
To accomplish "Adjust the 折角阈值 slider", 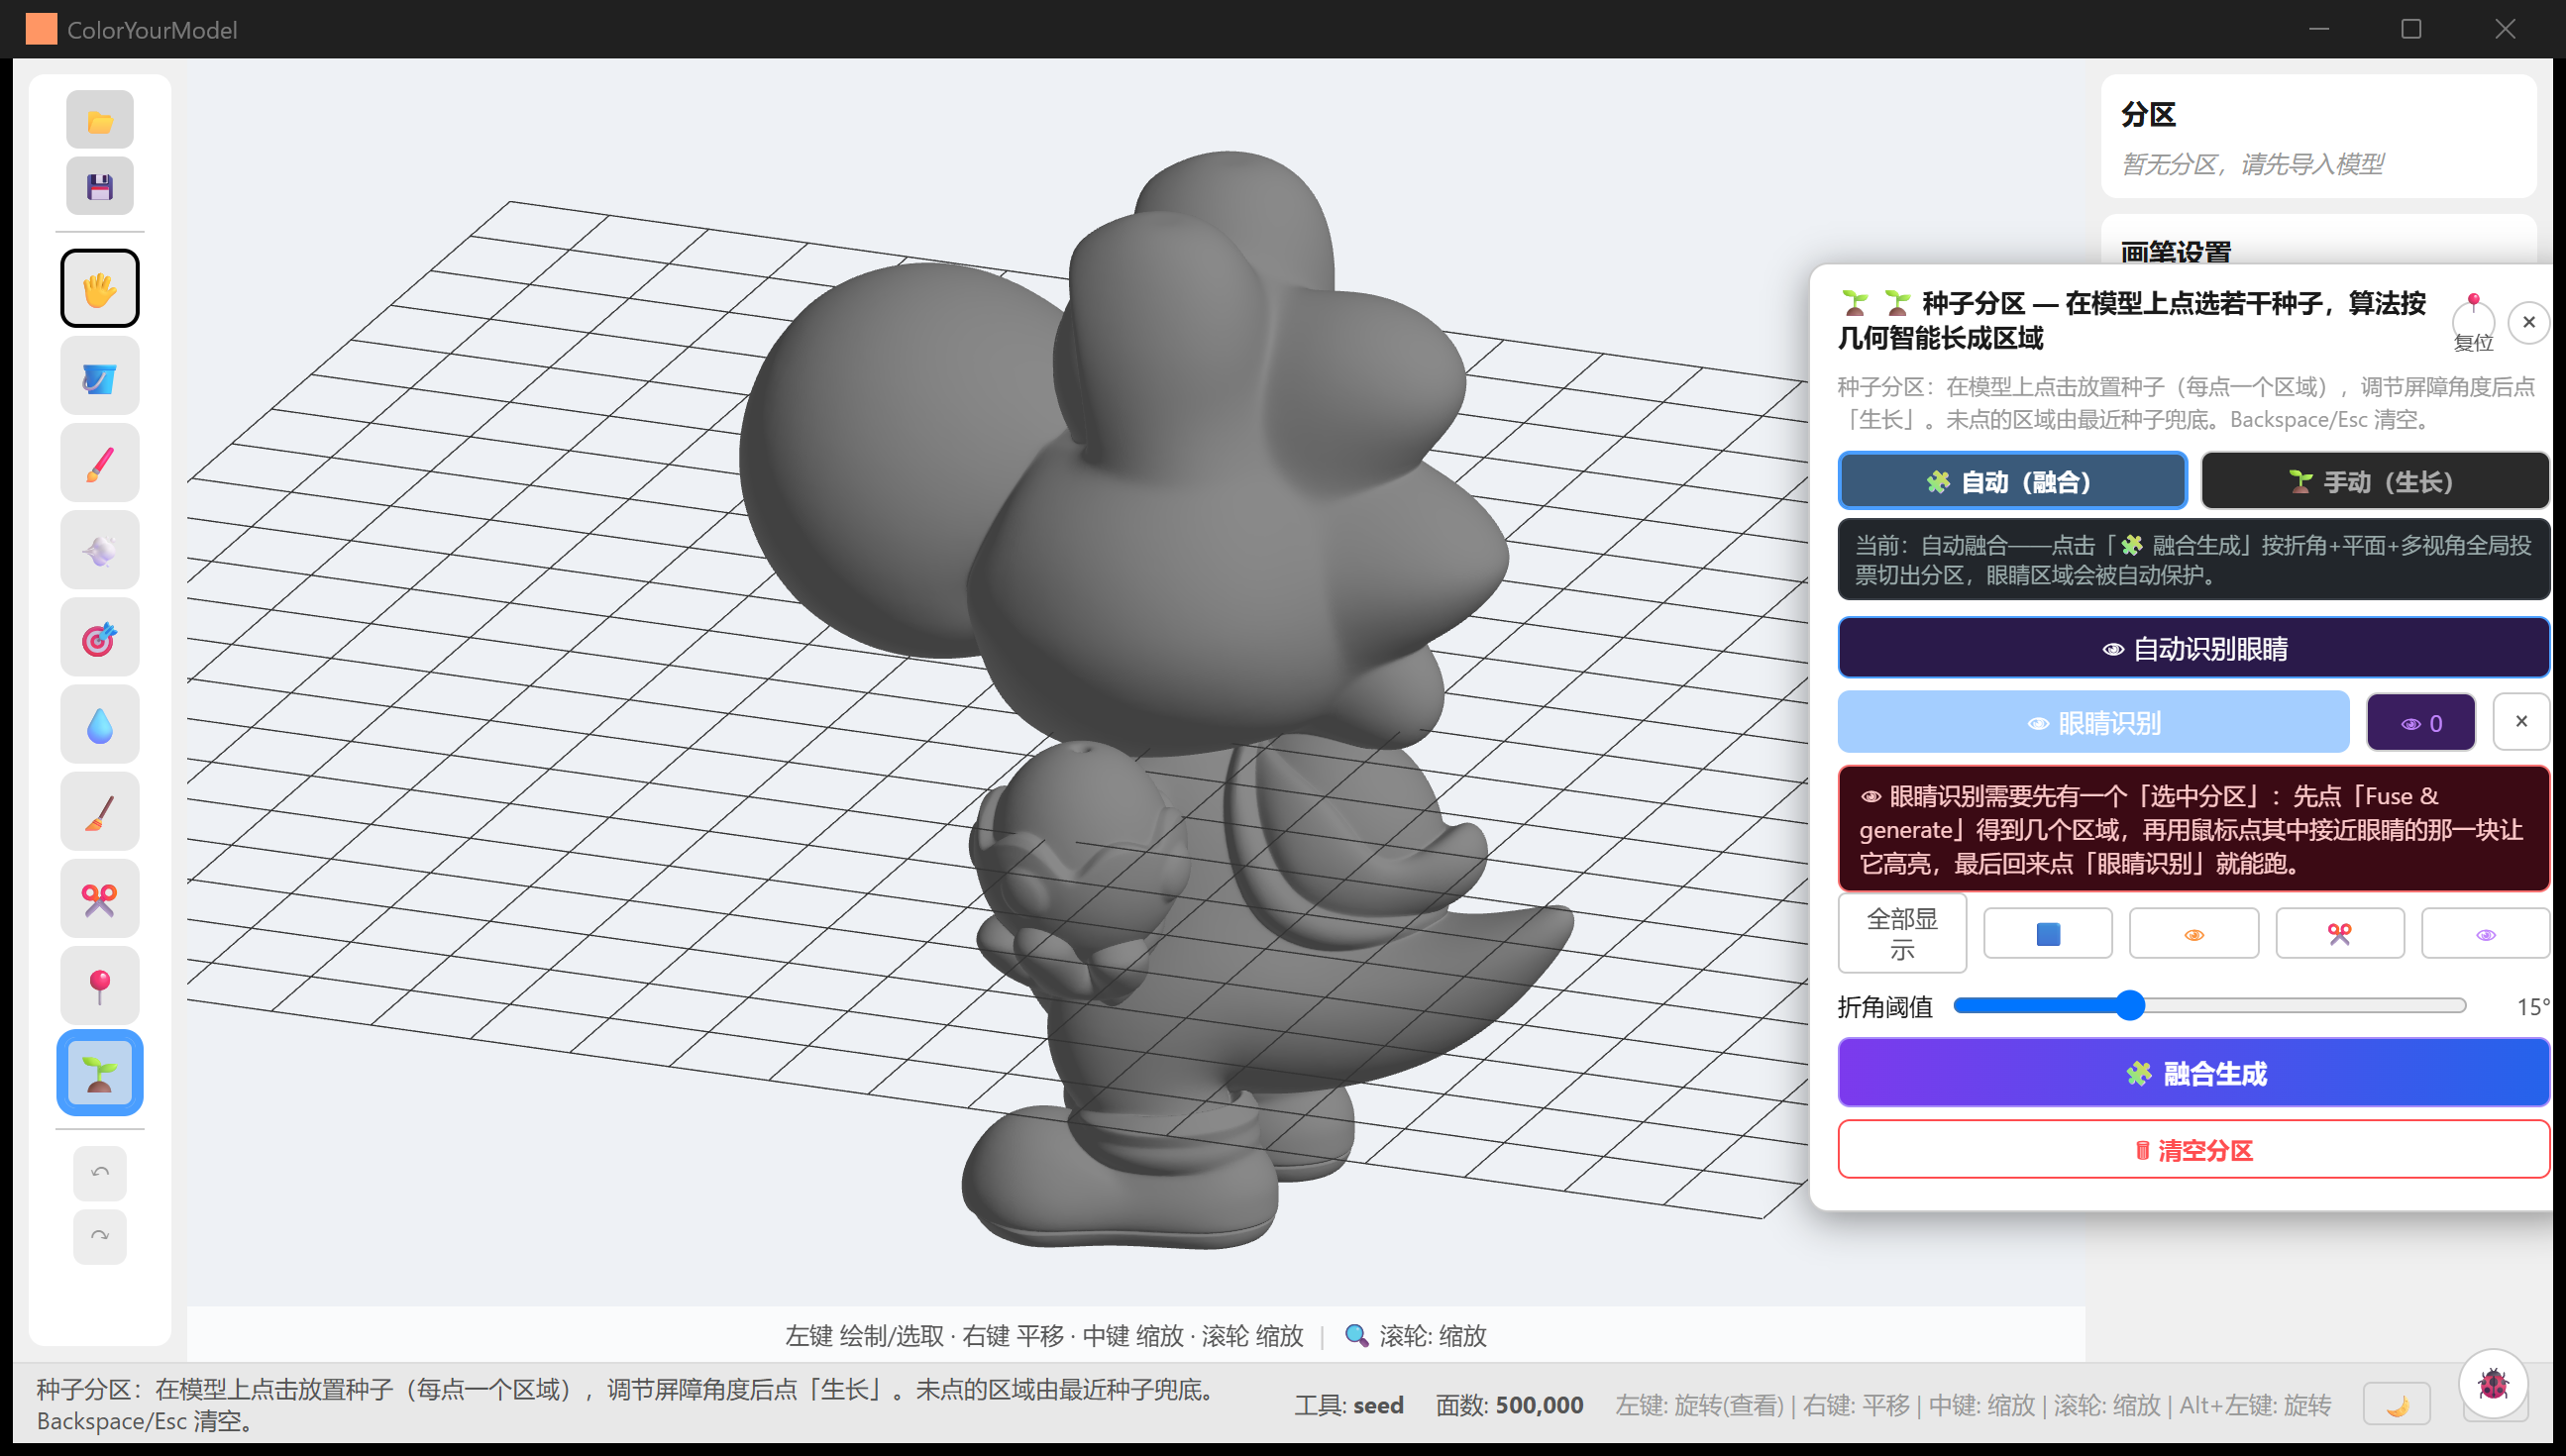I will pyautogui.click(x=2209, y=1006).
